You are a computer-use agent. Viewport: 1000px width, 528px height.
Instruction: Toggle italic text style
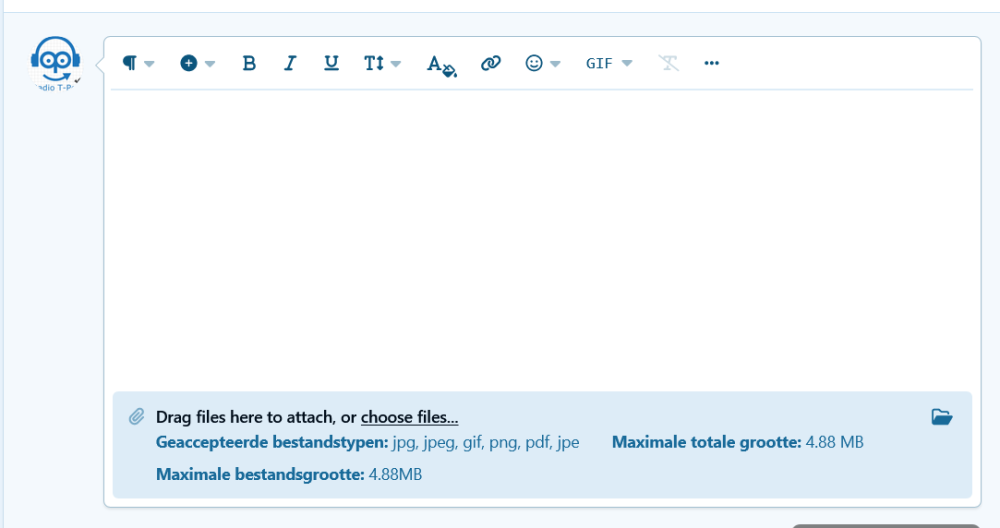[x=290, y=63]
